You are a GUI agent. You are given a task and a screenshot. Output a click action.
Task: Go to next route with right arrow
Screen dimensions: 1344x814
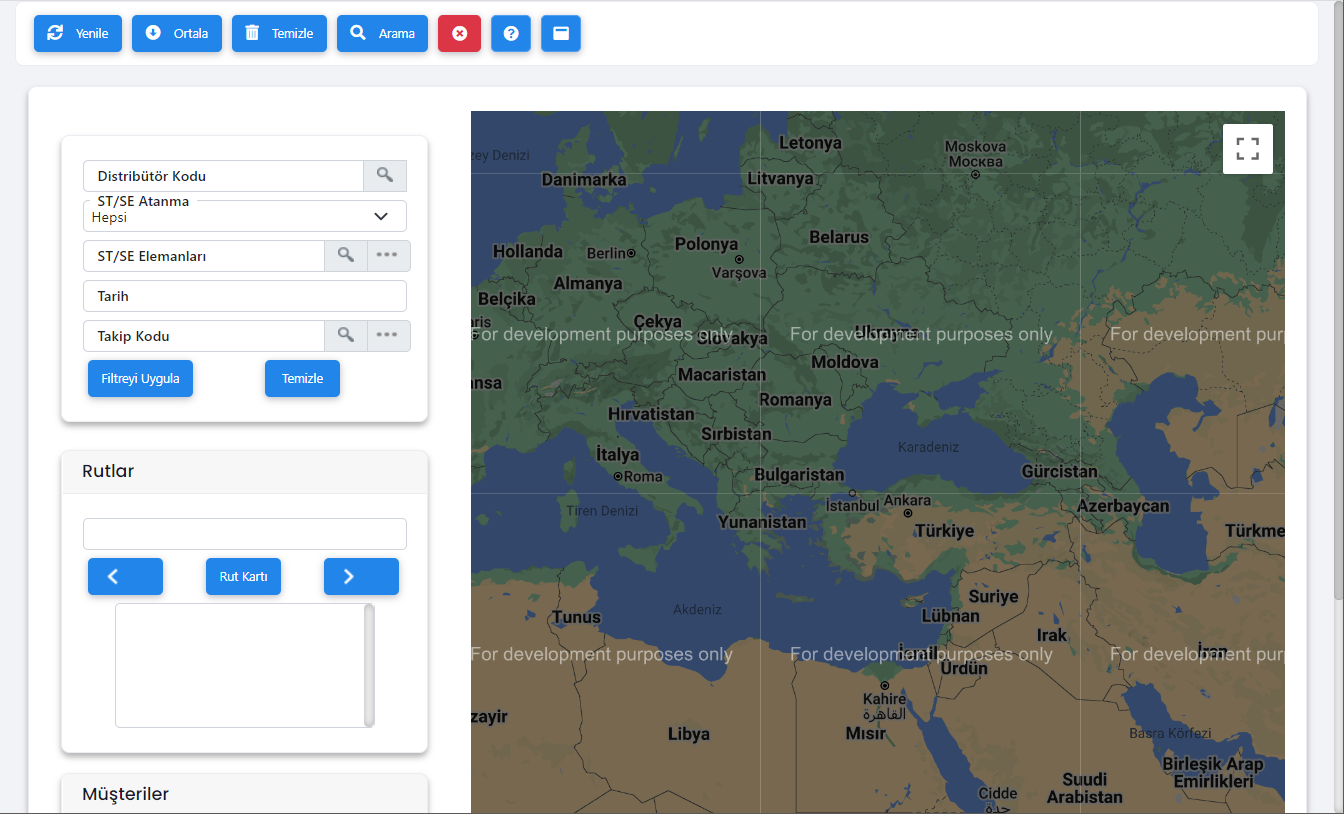(x=361, y=577)
